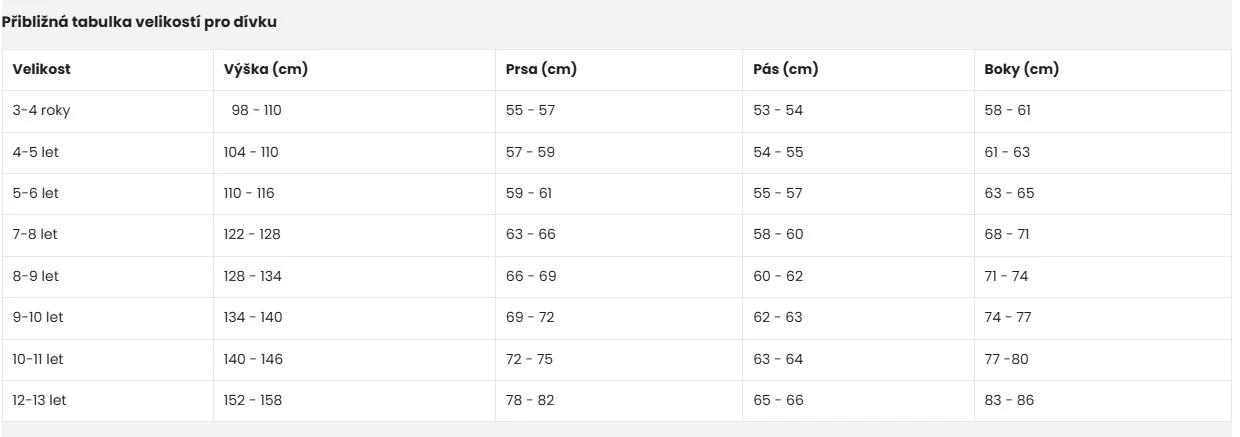Select hips value '77 -80' for 10-11 let
This screenshot has height=437, width=1240.
(1007, 359)
